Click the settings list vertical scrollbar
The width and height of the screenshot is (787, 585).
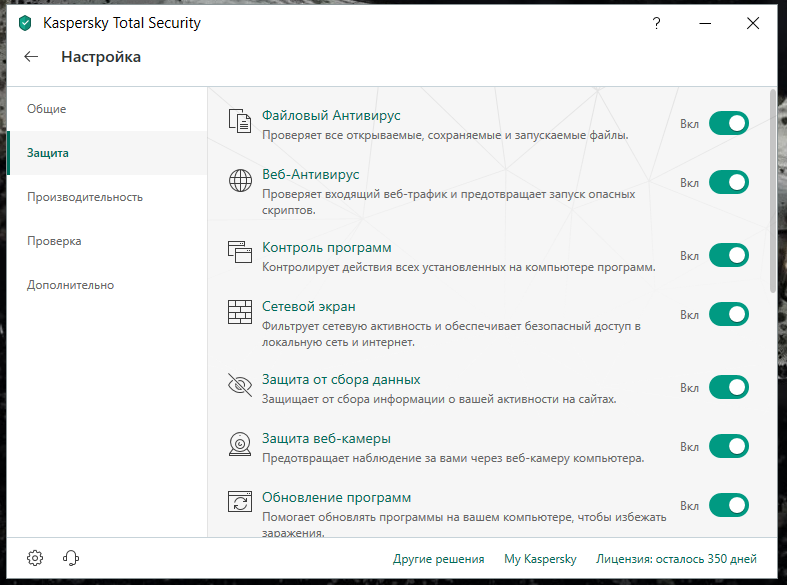(x=773, y=190)
